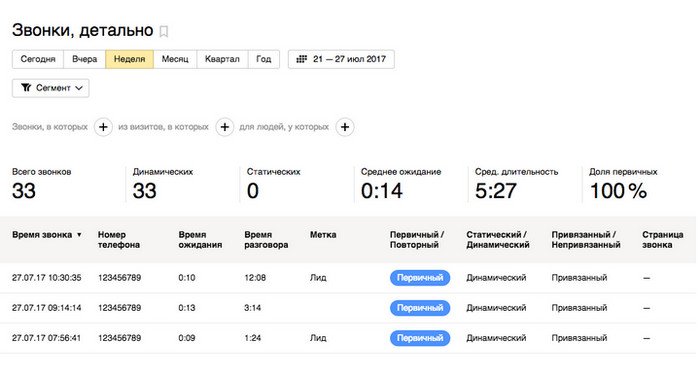Image resolution: width=700 pixels, height=377 pixels.
Task: Click the Метка column header
Action: pos(323,235)
